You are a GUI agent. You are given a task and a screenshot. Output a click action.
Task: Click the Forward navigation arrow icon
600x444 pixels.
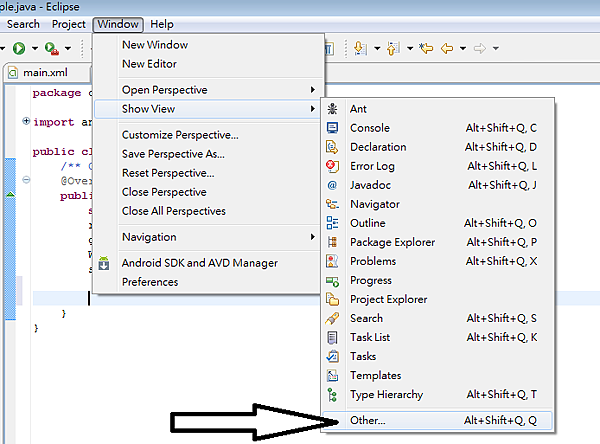point(479,48)
